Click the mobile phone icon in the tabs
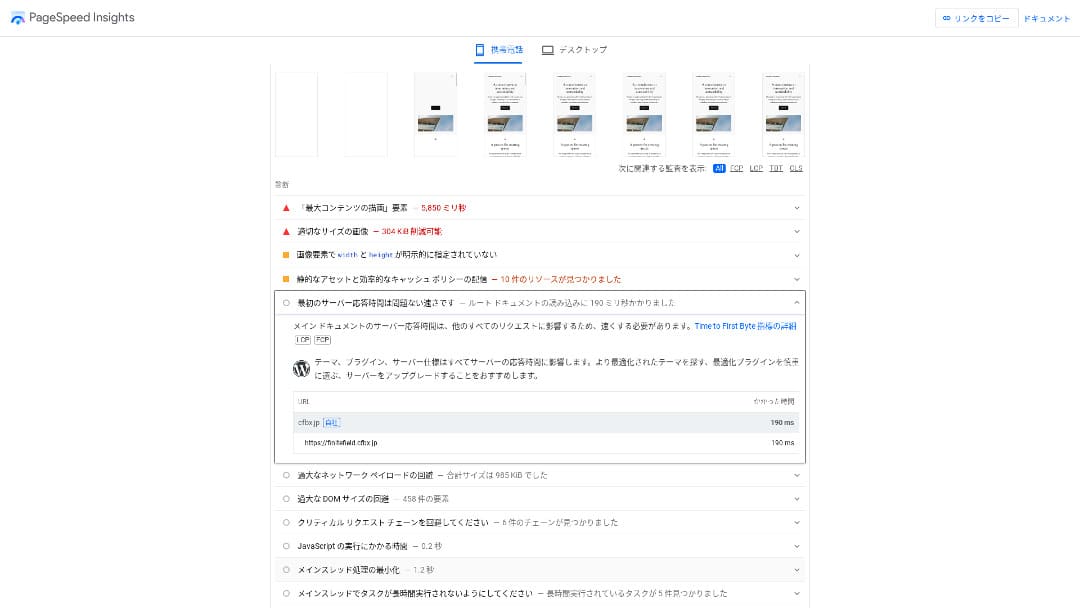 [x=480, y=50]
